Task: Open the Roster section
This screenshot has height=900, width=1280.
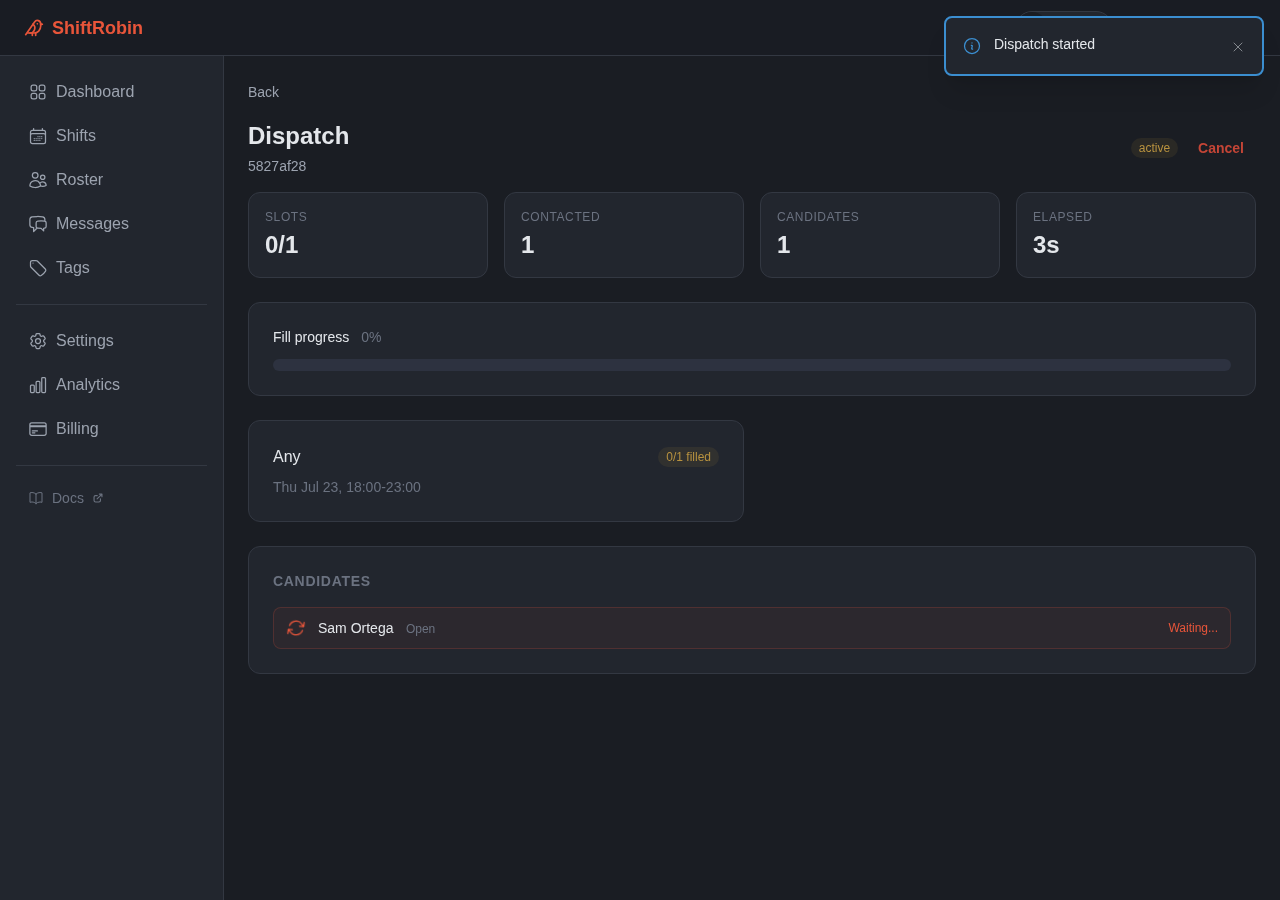Action: [112, 180]
